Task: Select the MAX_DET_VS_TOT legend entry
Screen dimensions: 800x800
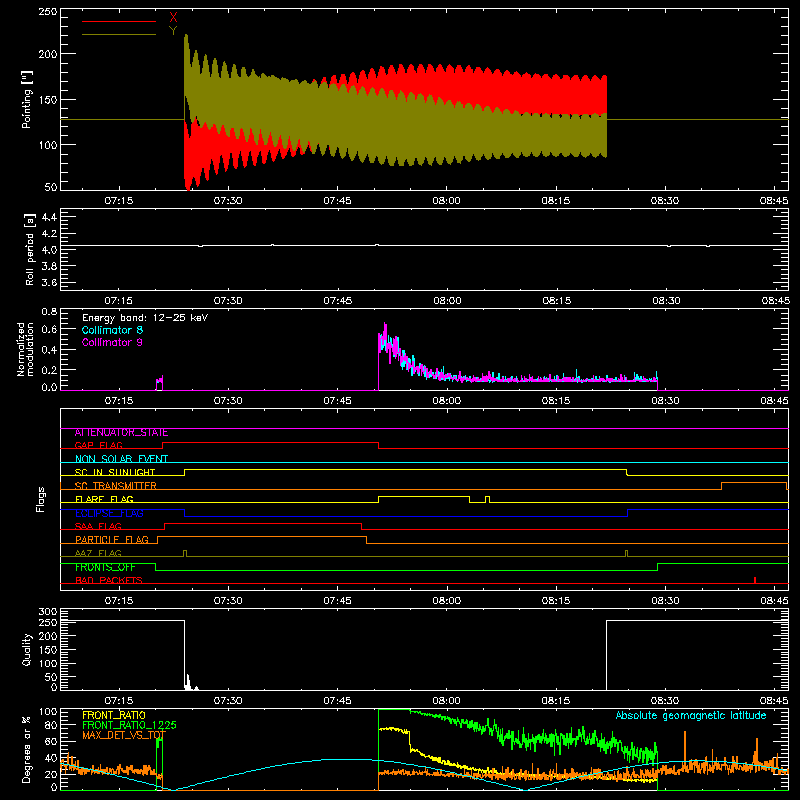Action: coord(124,736)
